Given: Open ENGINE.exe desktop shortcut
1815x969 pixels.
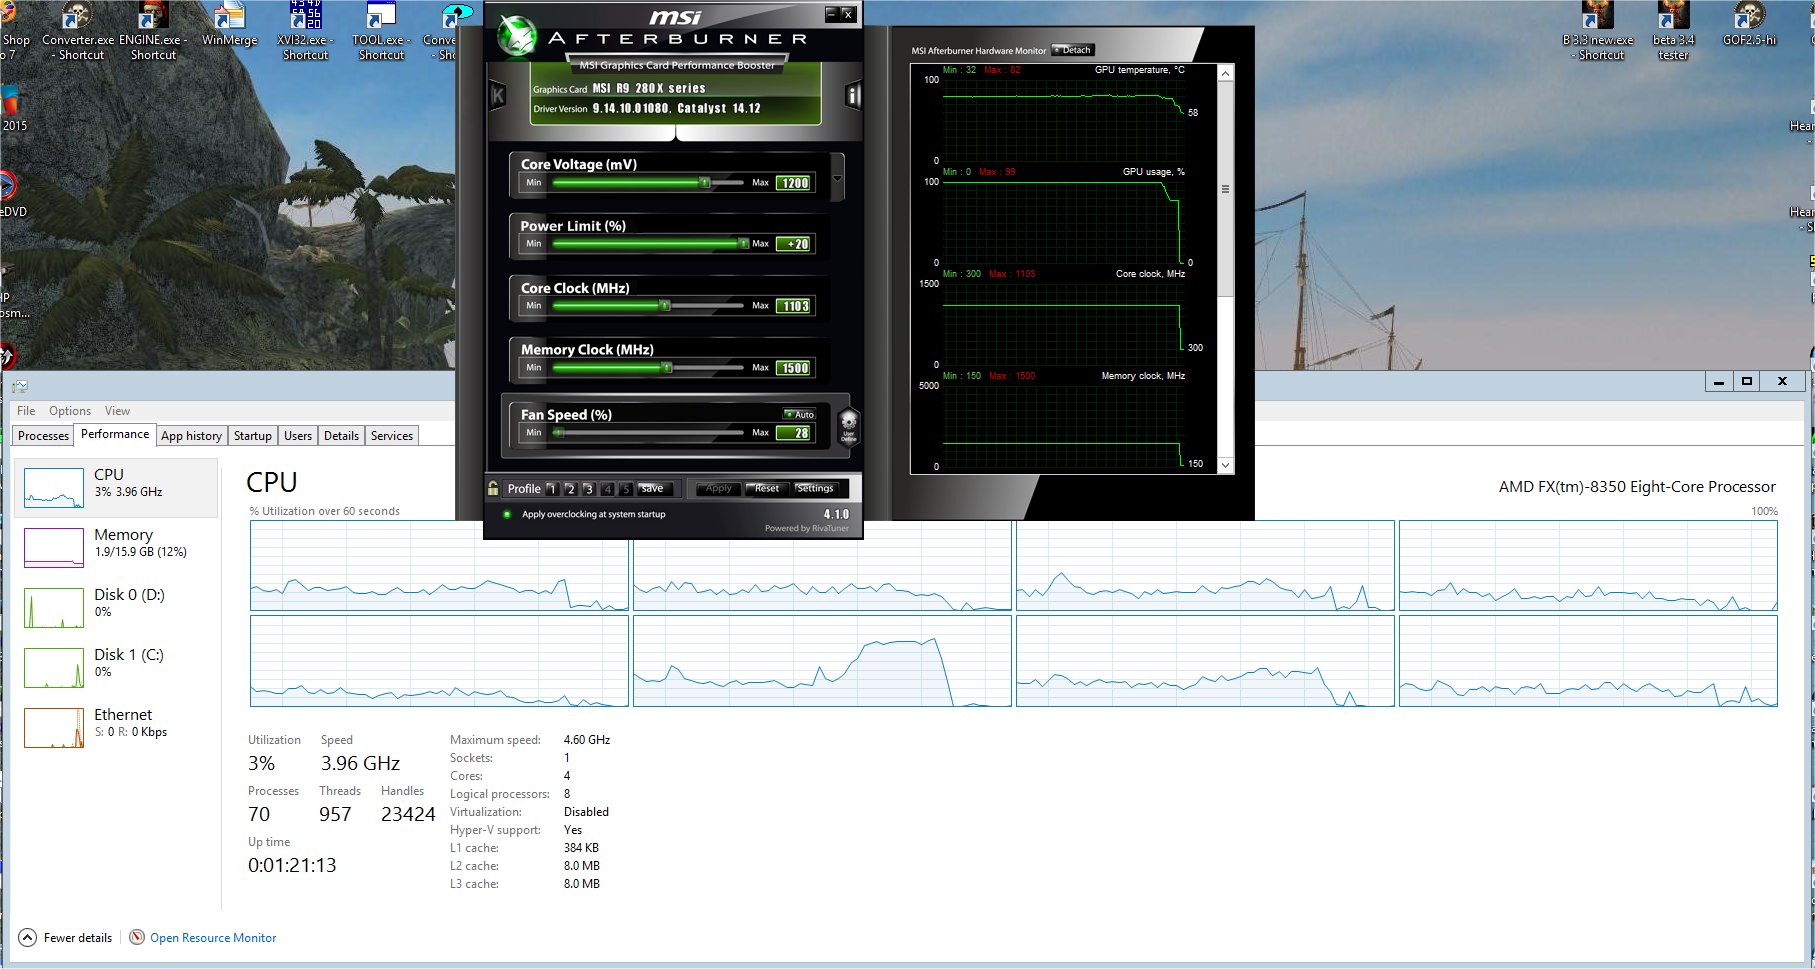Looking at the screenshot, I should 153,32.
